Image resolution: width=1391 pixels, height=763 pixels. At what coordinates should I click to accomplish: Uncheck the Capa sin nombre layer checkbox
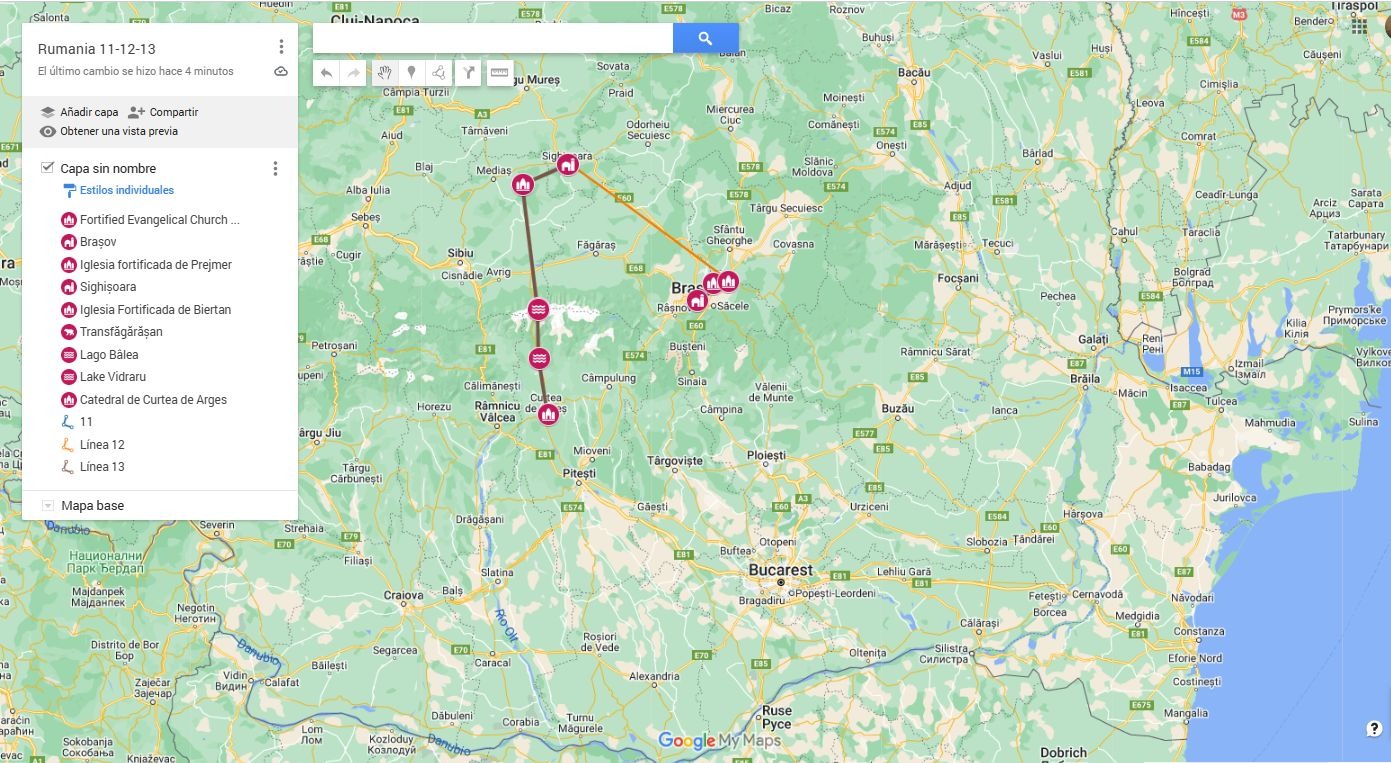click(x=47, y=168)
